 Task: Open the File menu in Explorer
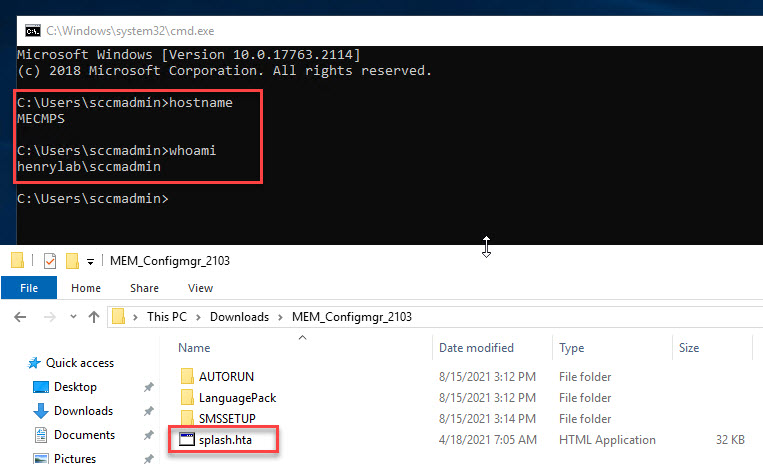coord(29,288)
